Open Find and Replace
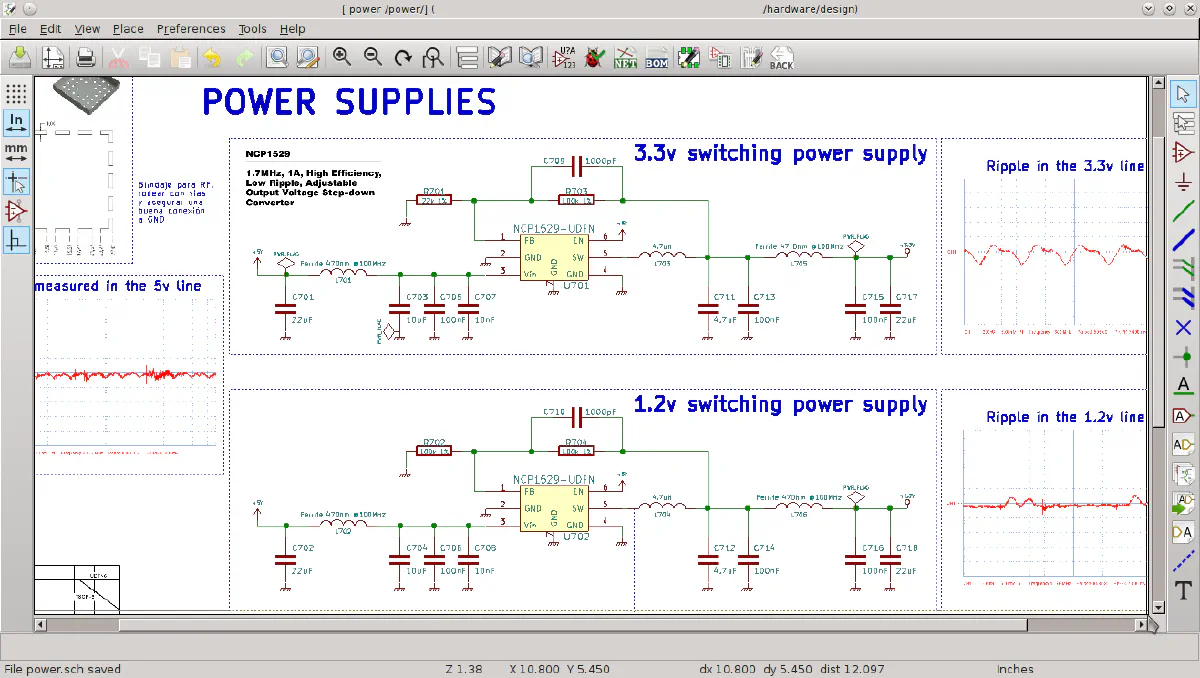Screen dimensions: 1200x678 (x=307, y=57)
